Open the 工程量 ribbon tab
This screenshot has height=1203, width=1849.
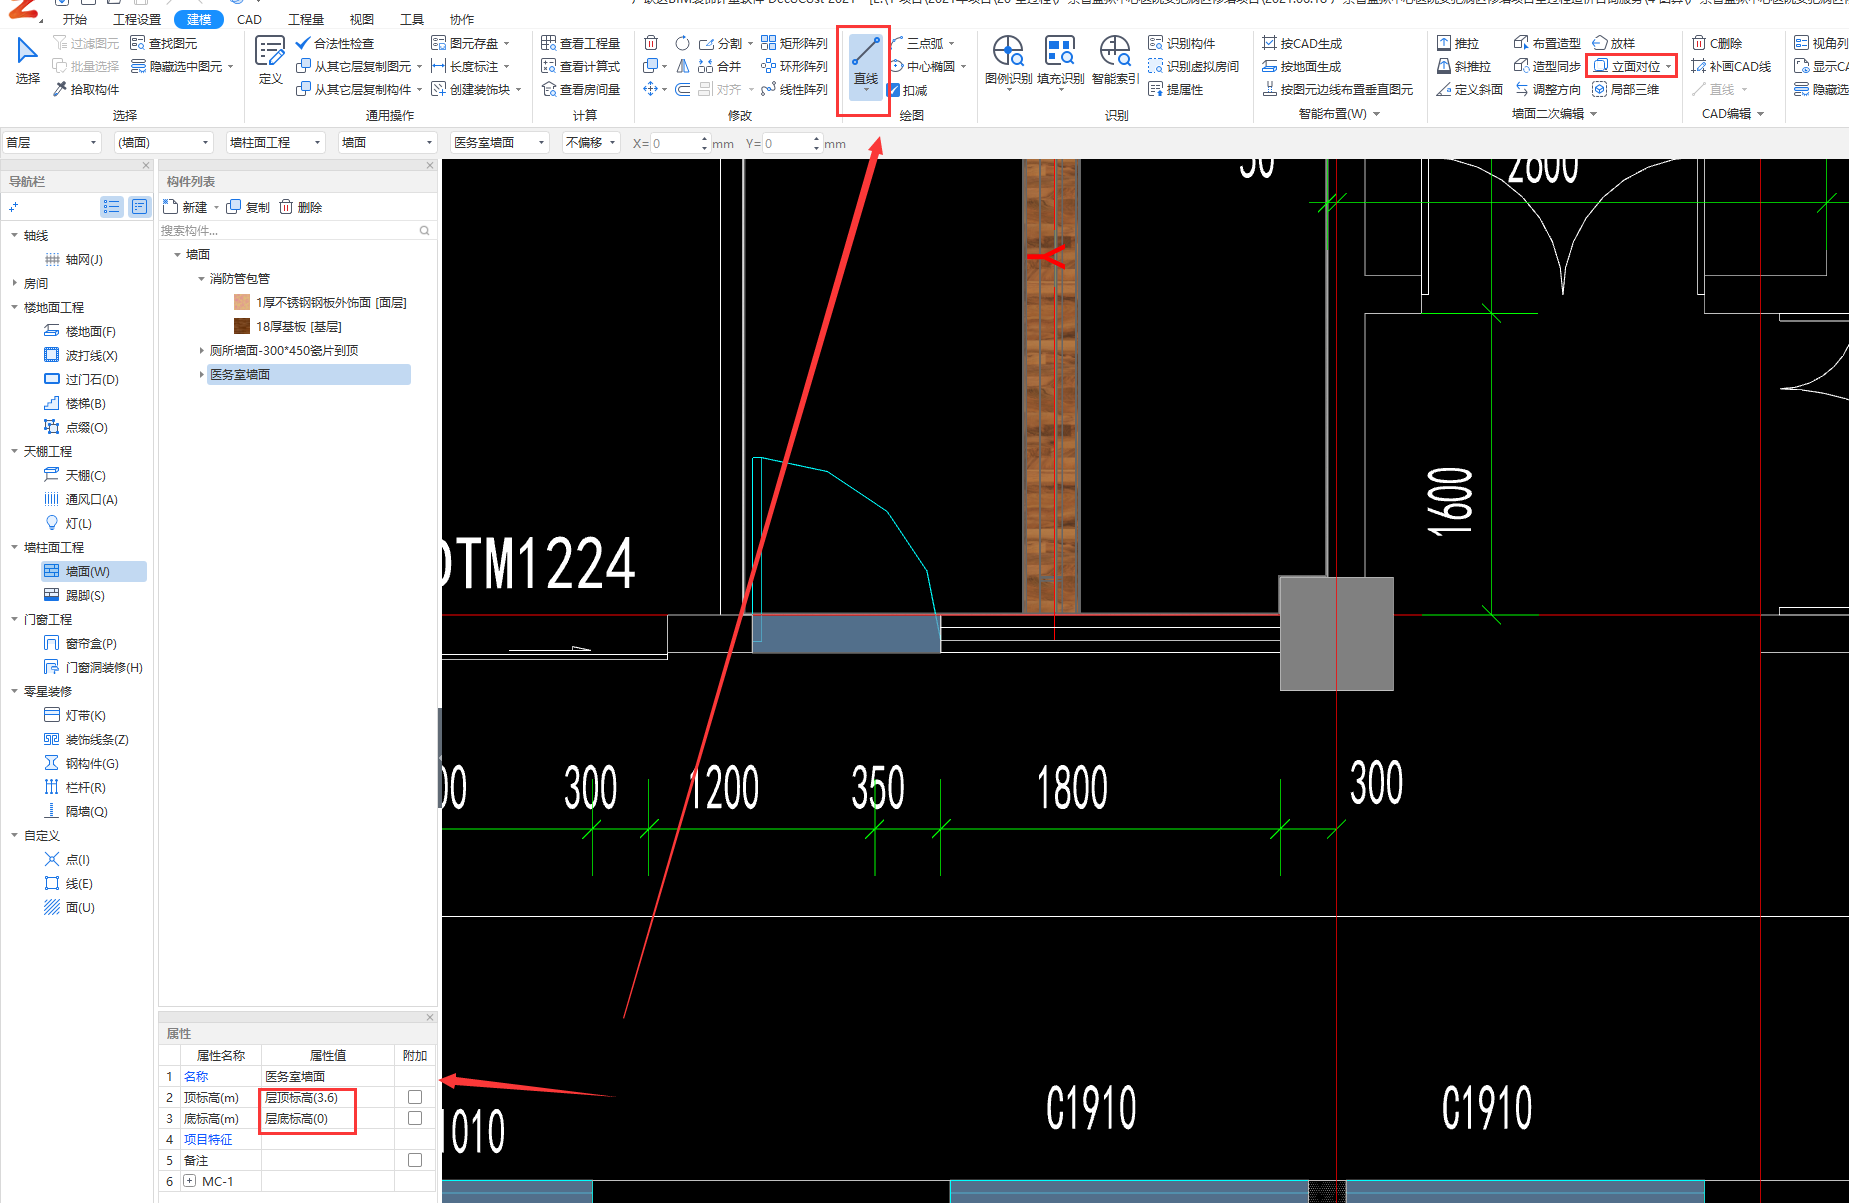point(306,19)
